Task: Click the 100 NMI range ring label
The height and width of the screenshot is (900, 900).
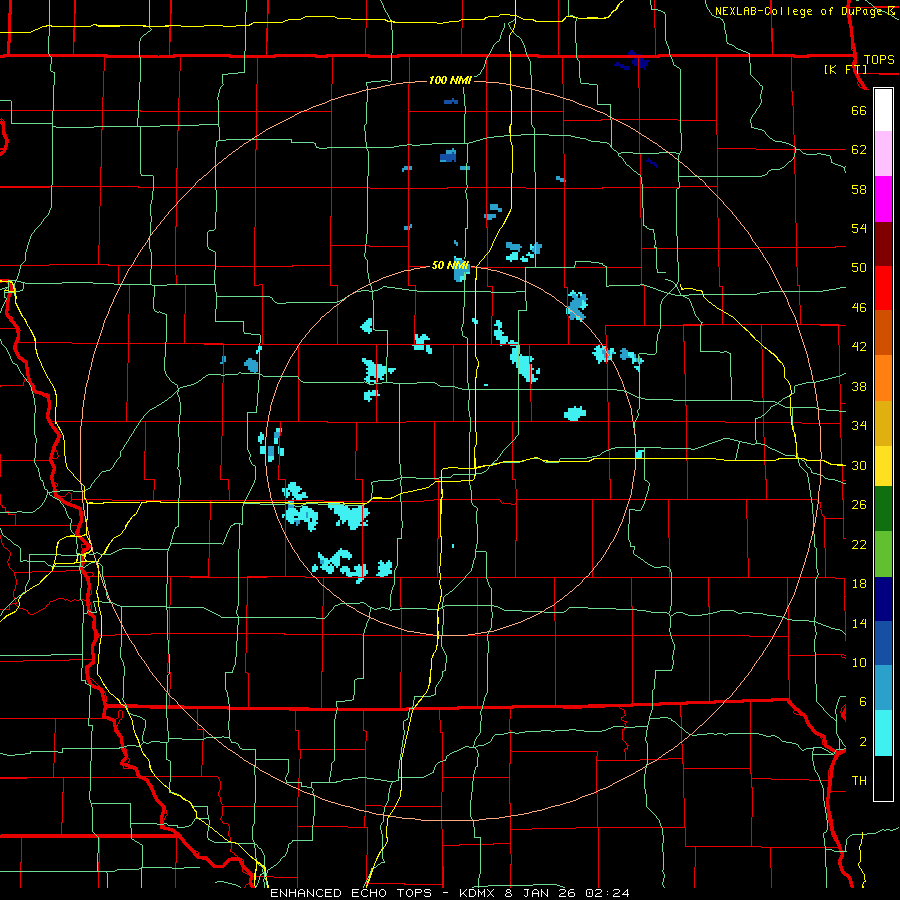Action: click(450, 80)
